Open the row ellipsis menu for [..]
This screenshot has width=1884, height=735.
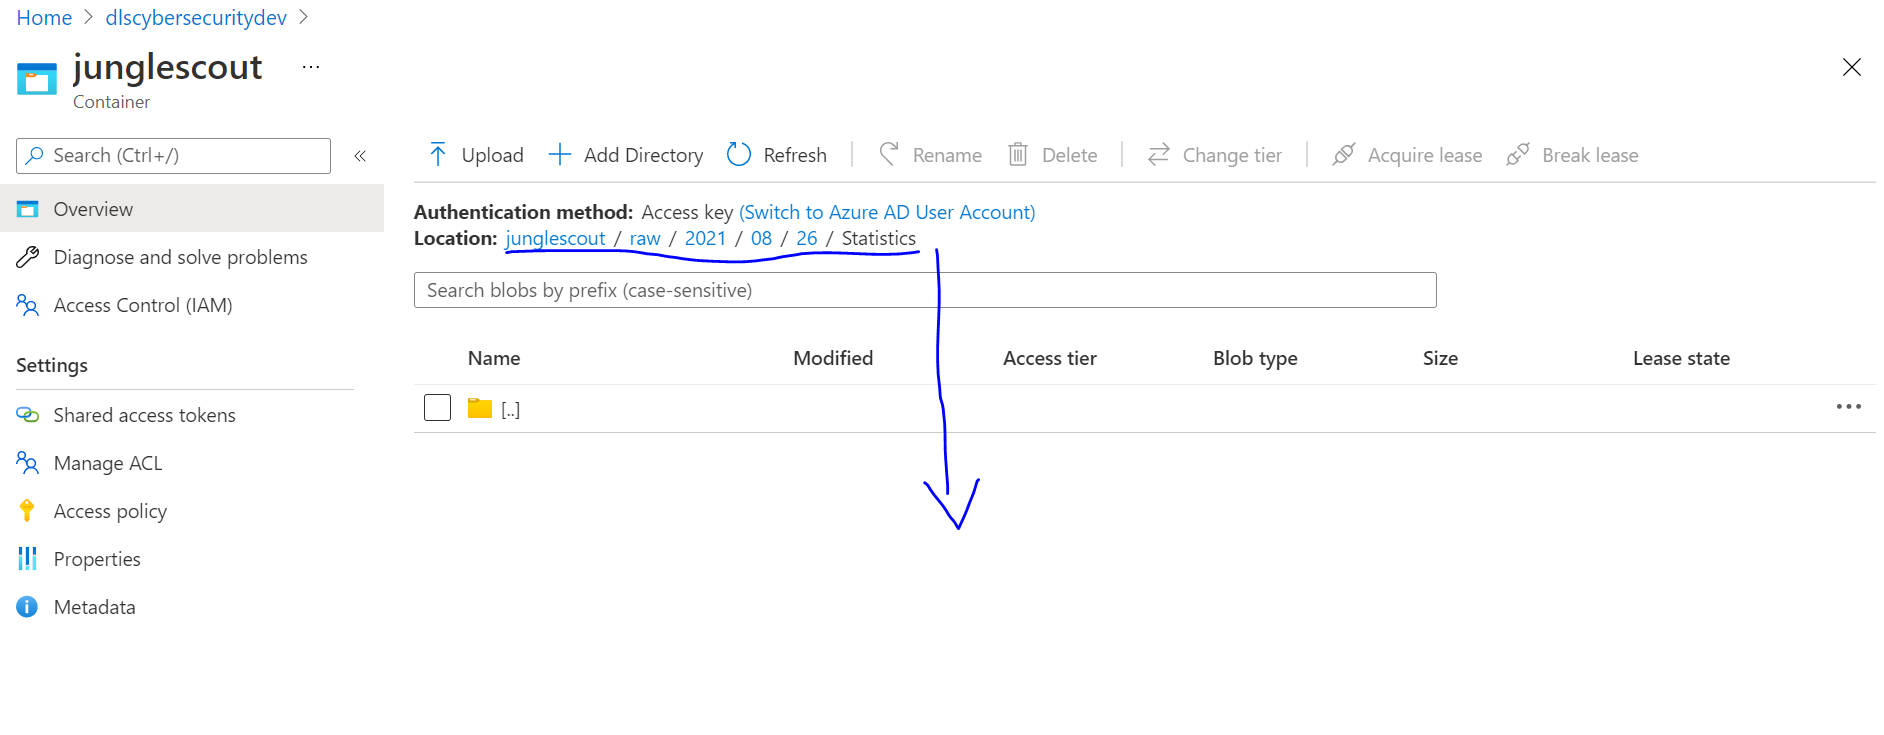(1849, 407)
